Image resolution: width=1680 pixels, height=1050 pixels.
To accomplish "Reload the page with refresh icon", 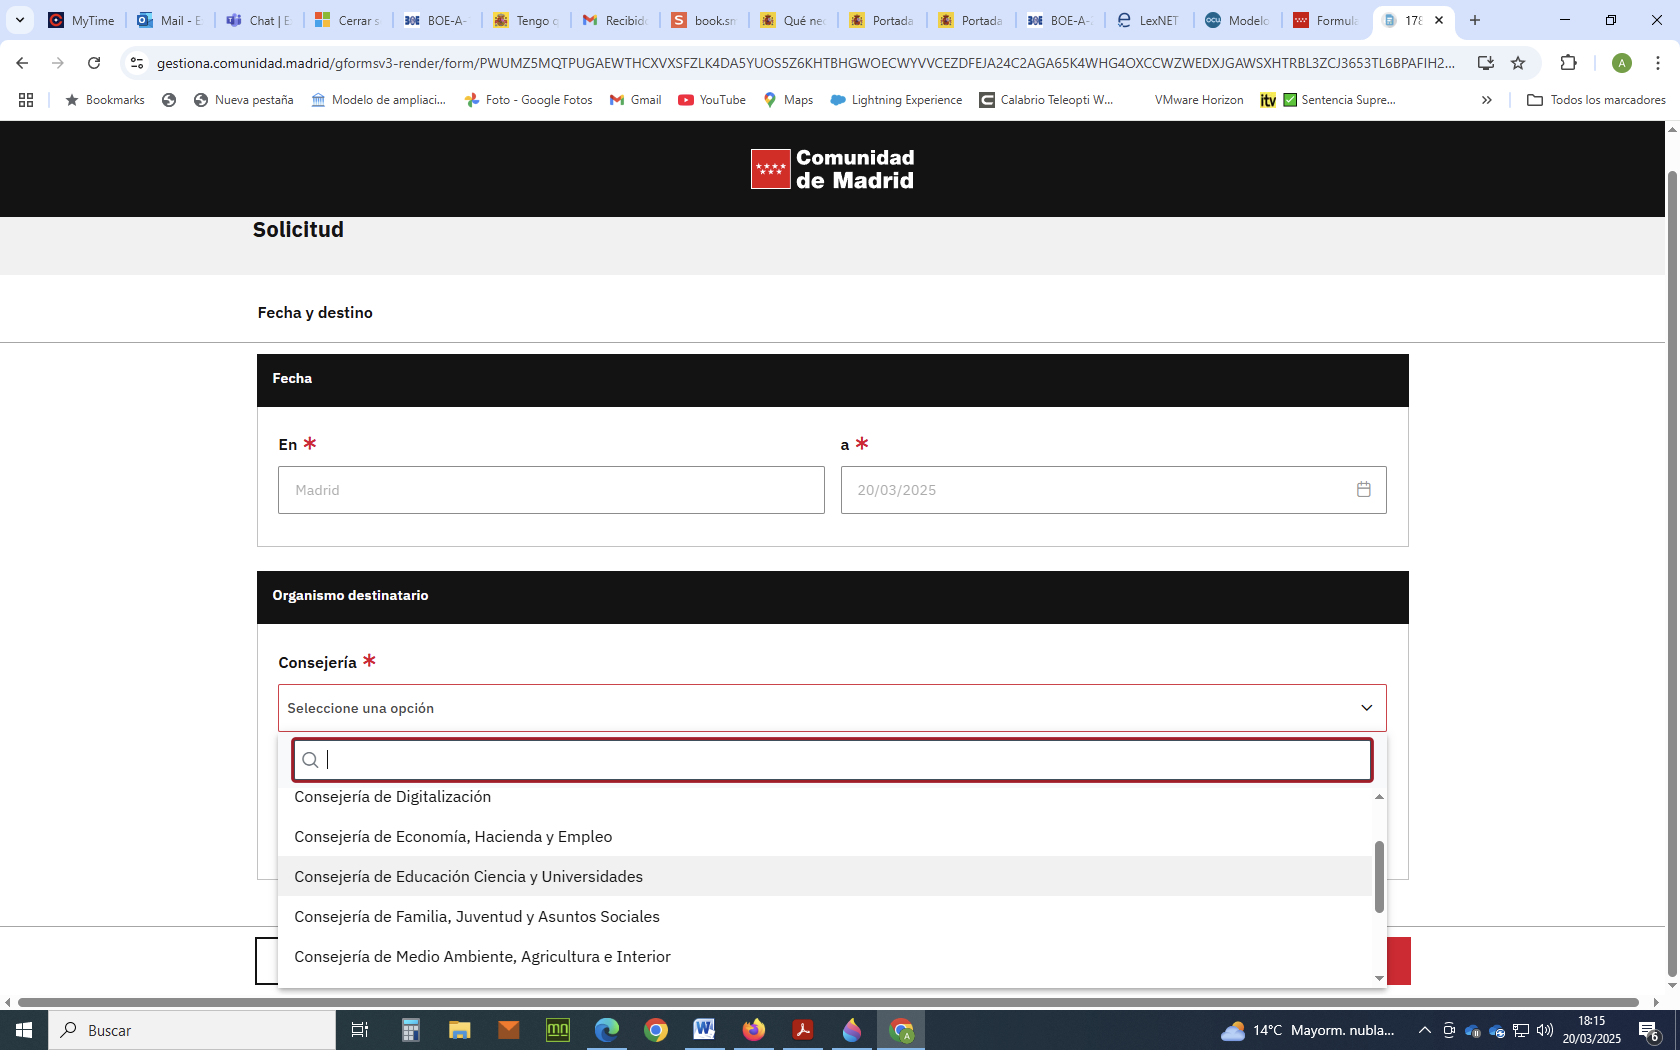I will (x=94, y=63).
